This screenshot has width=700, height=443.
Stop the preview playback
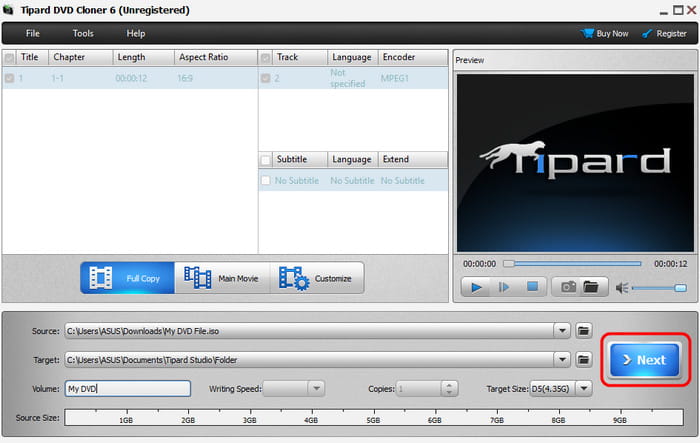coord(532,287)
